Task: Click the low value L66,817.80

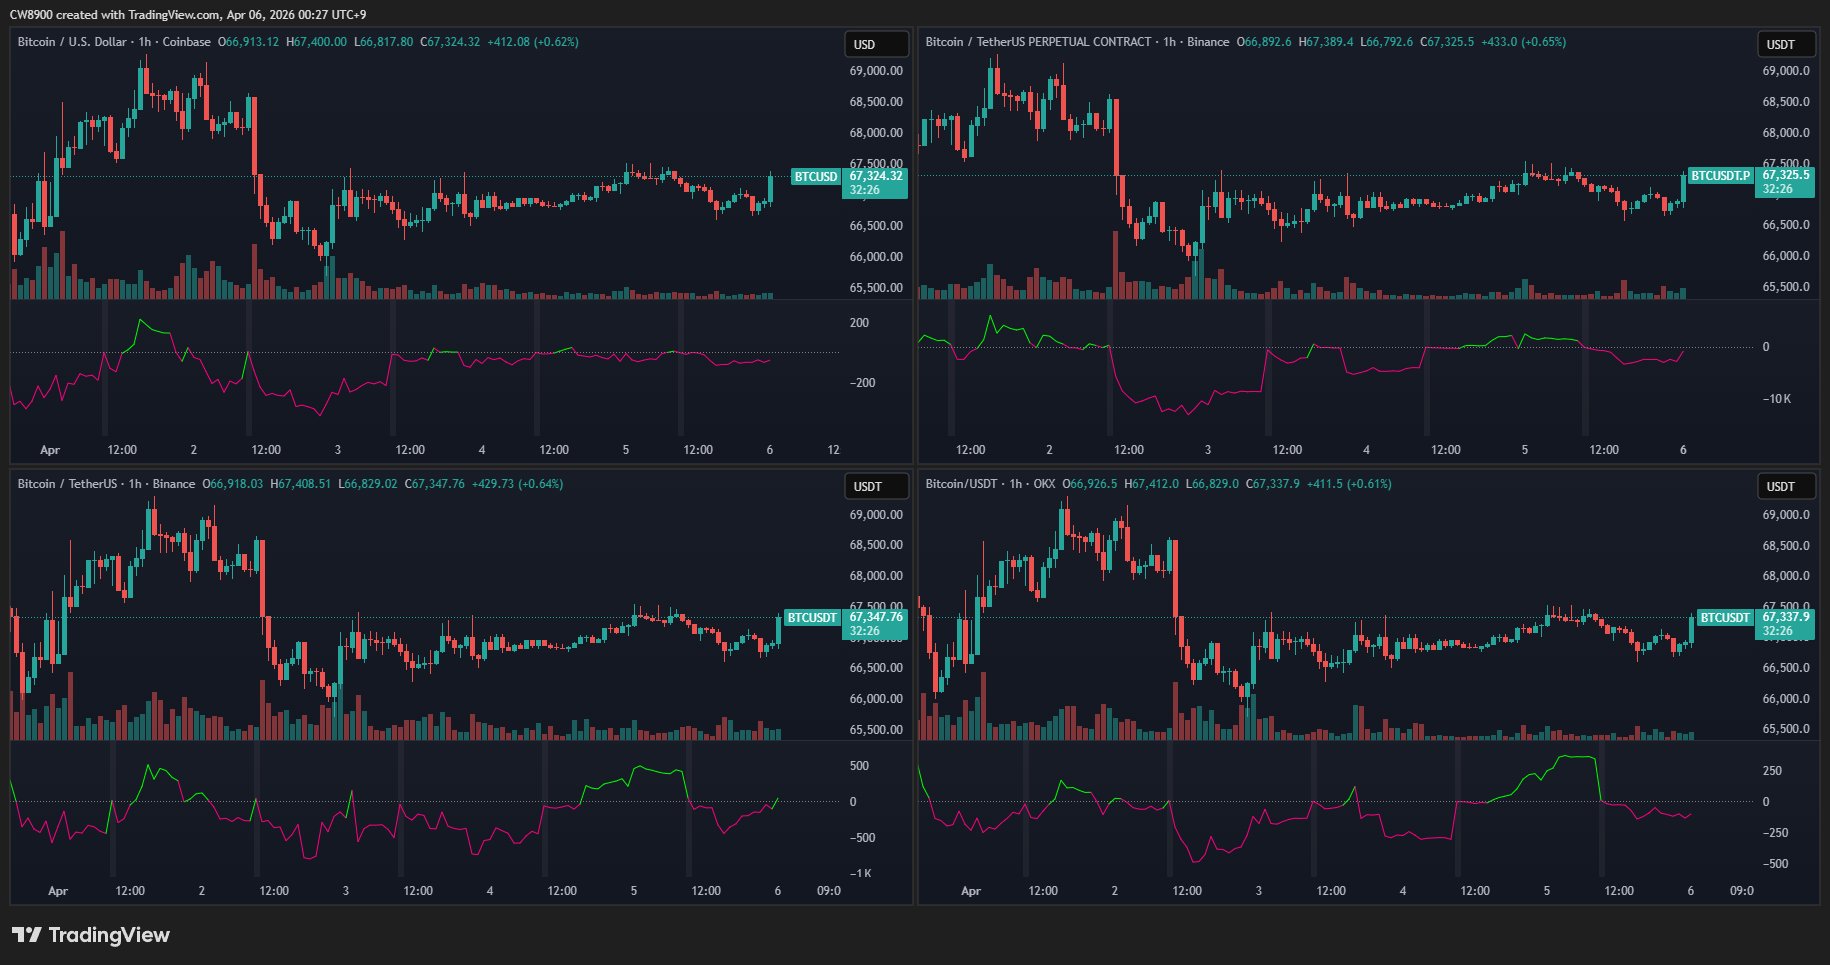Action: pos(383,42)
